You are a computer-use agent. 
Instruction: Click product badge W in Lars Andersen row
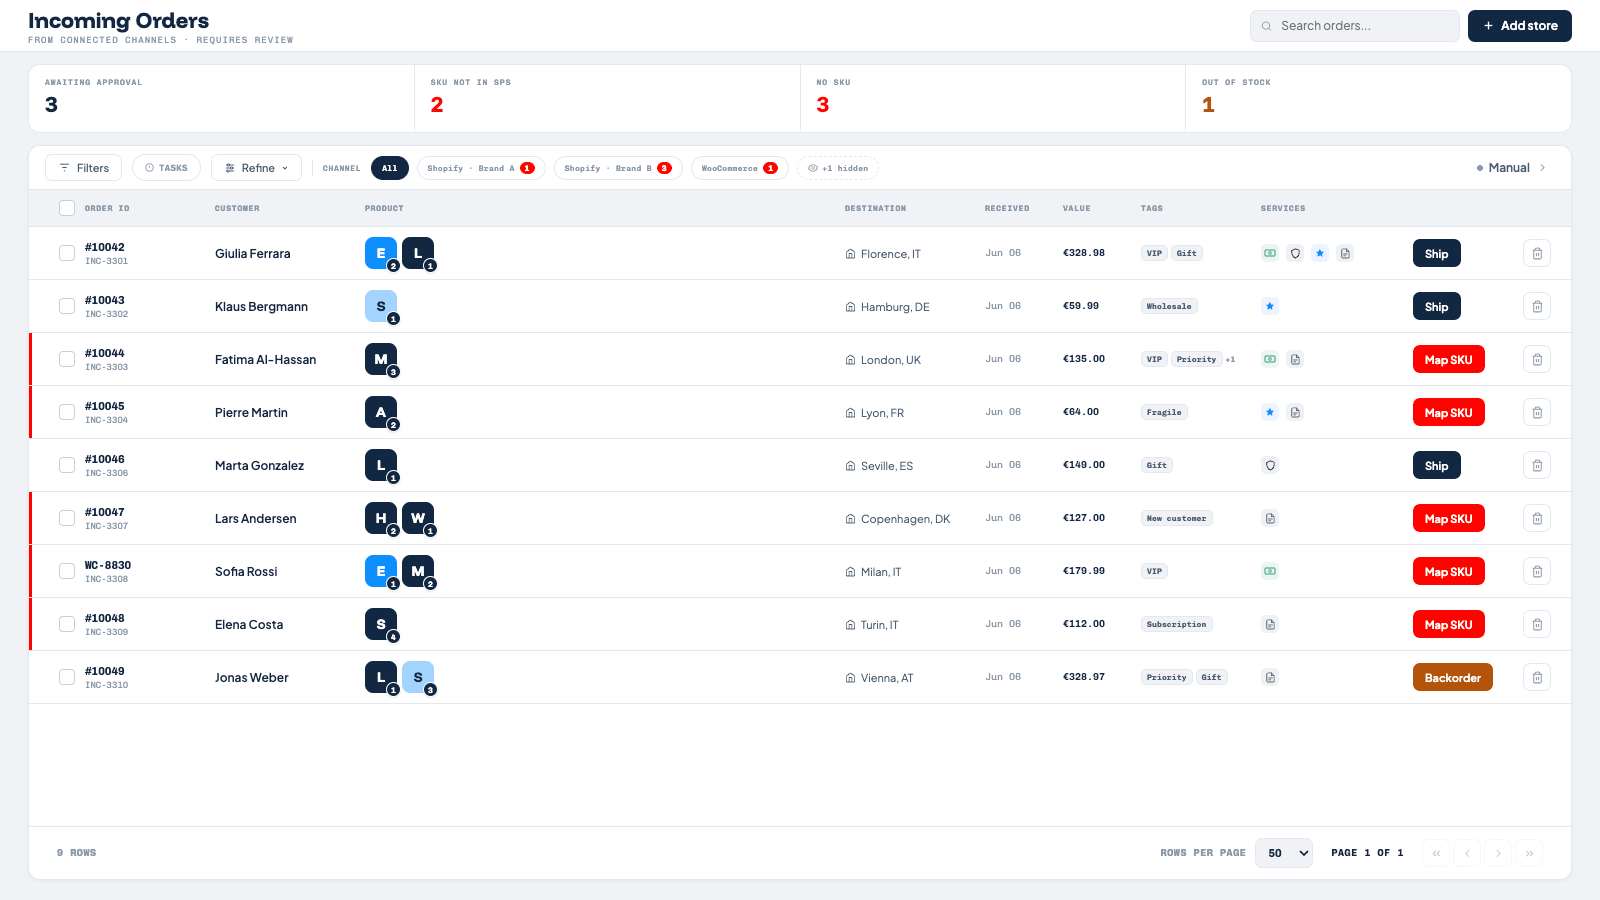point(418,518)
